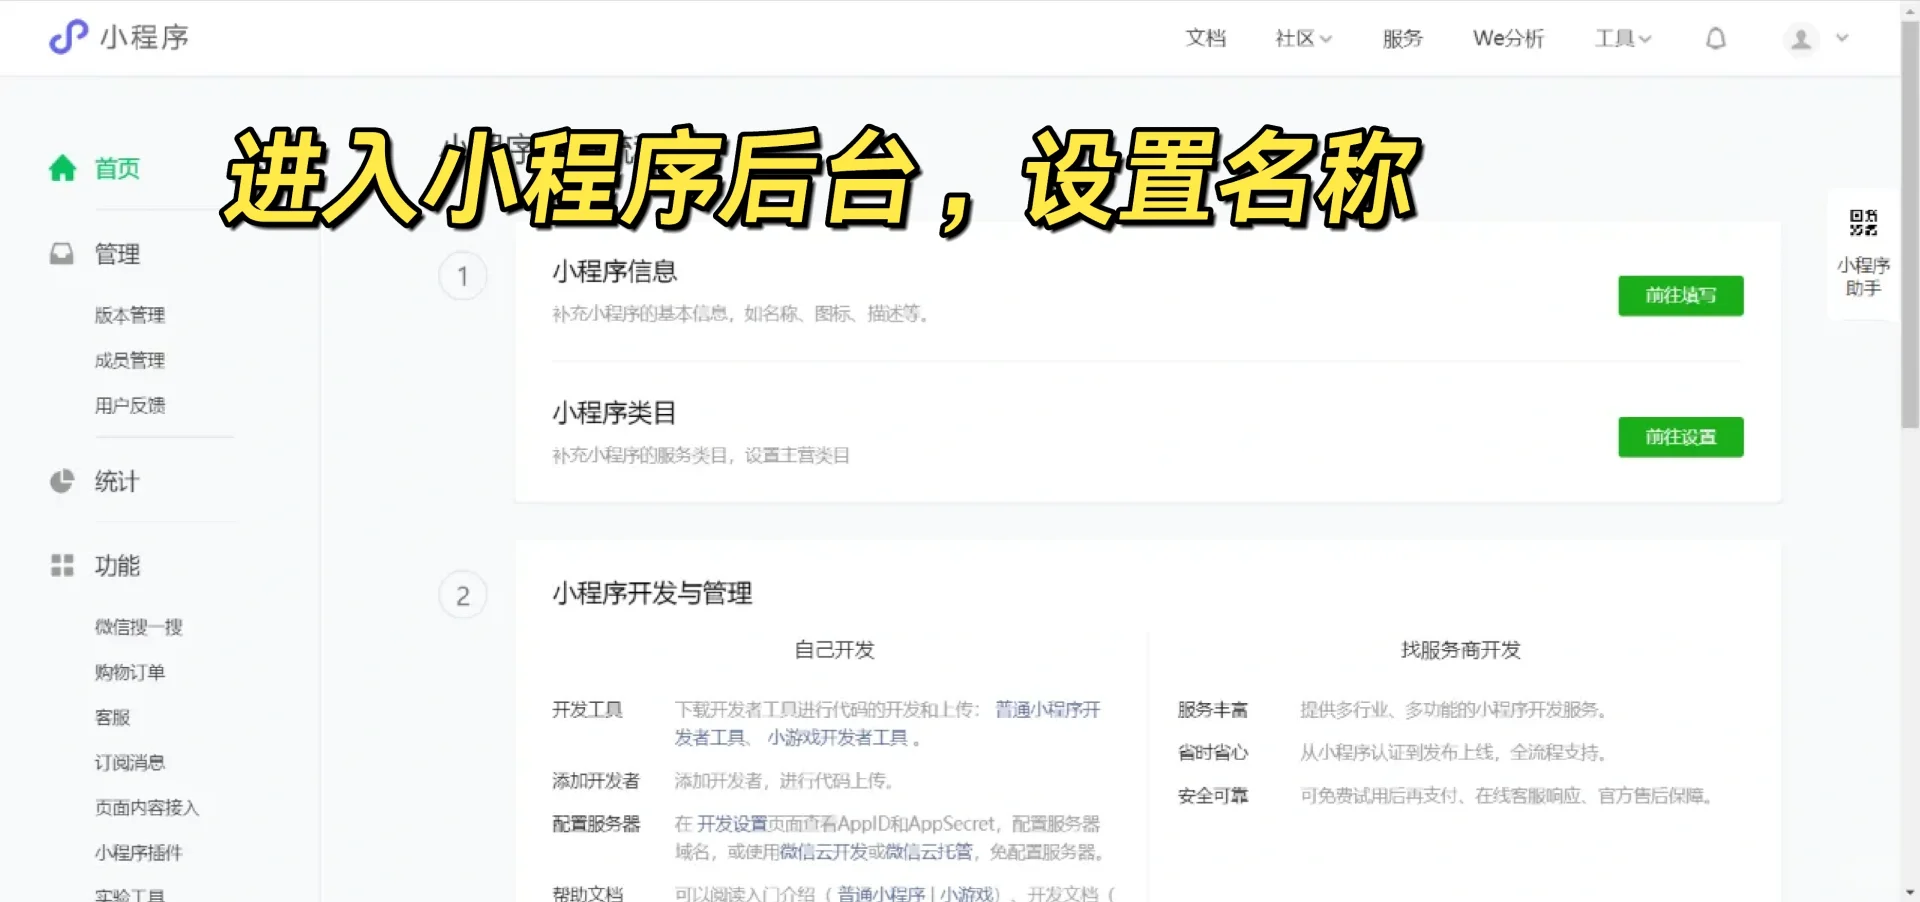The image size is (1920, 902).
Task: Expand the 社区 dropdown menu
Action: point(1302,39)
